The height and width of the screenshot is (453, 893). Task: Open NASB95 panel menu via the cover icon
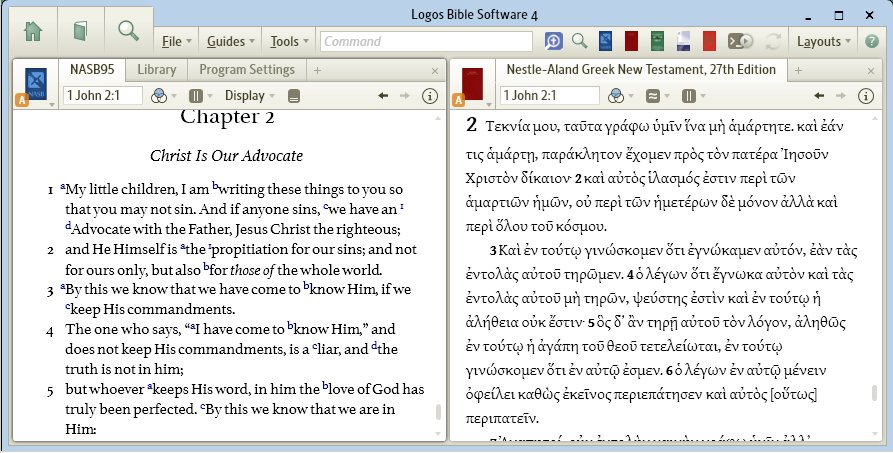(36, 84)
